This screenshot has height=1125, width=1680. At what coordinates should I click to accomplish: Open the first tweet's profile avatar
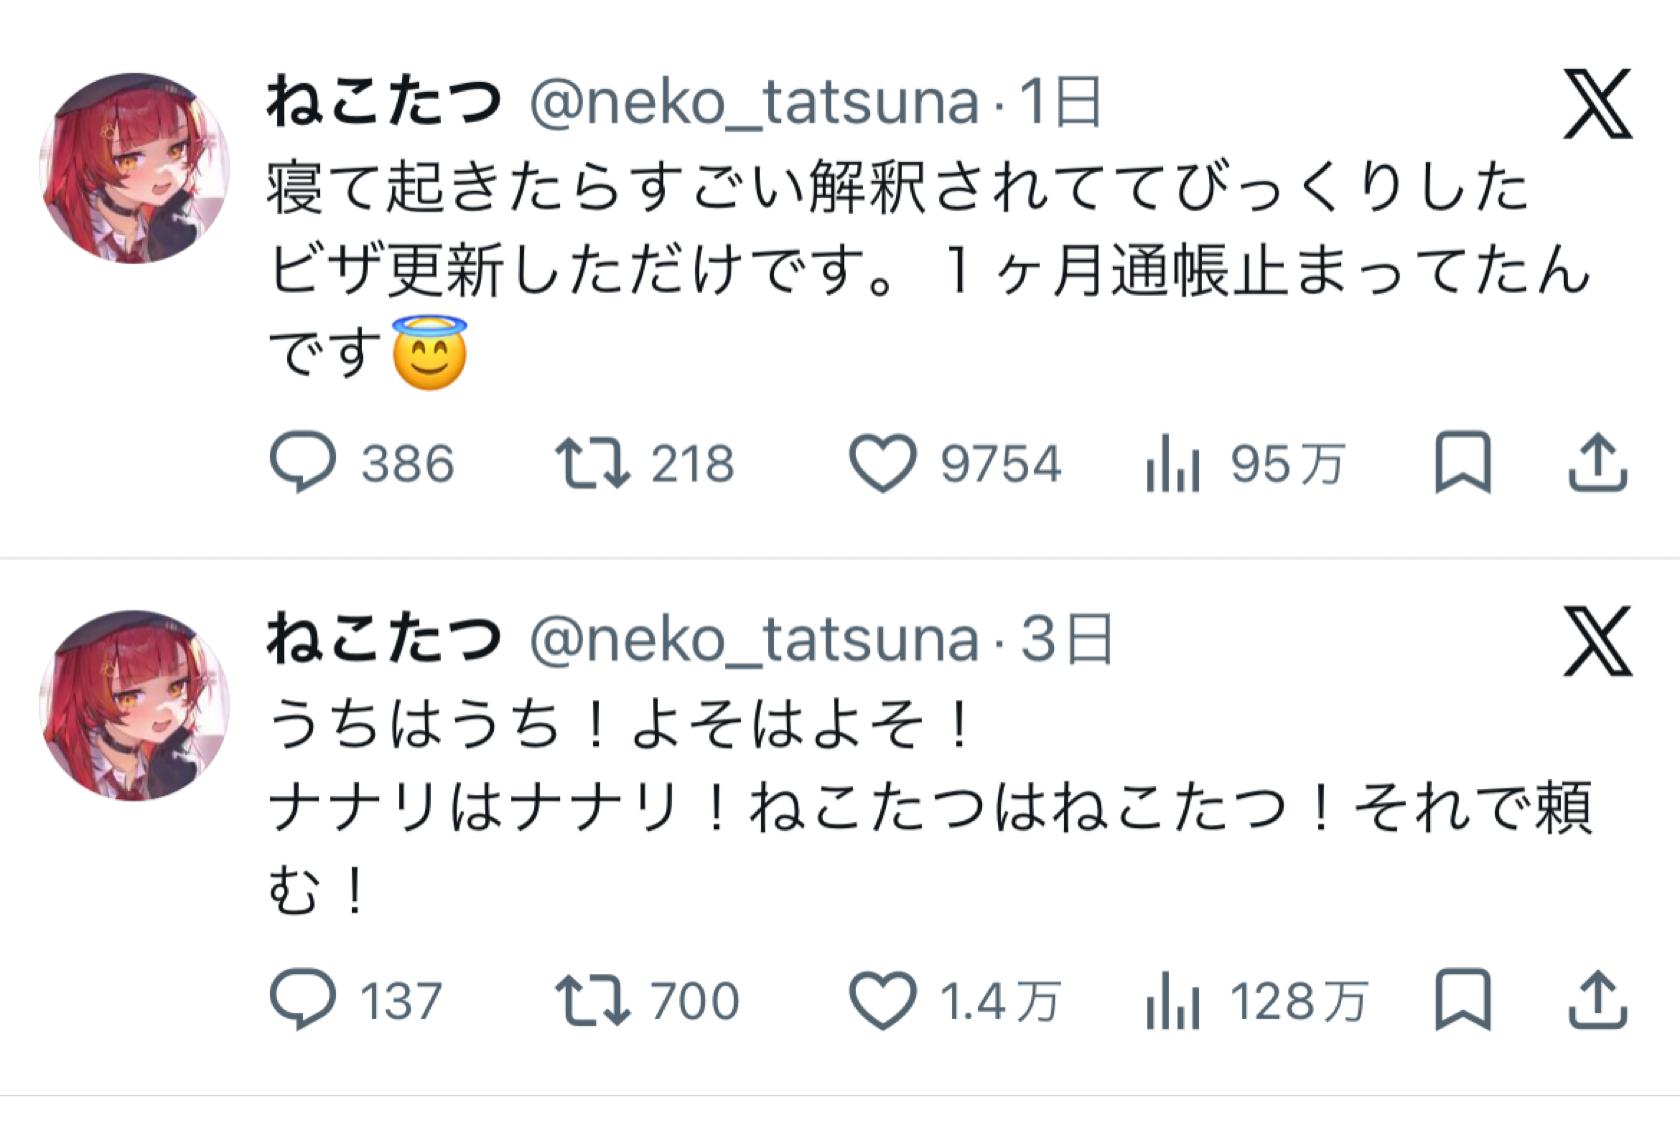click(134, 168)
